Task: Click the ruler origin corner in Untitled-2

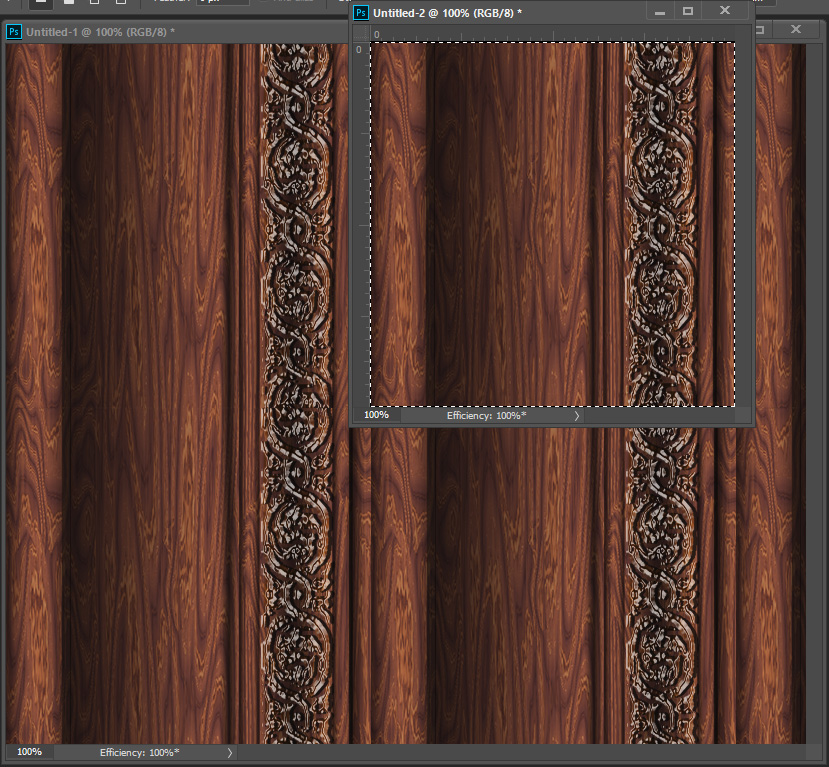Action: point(360,34)
